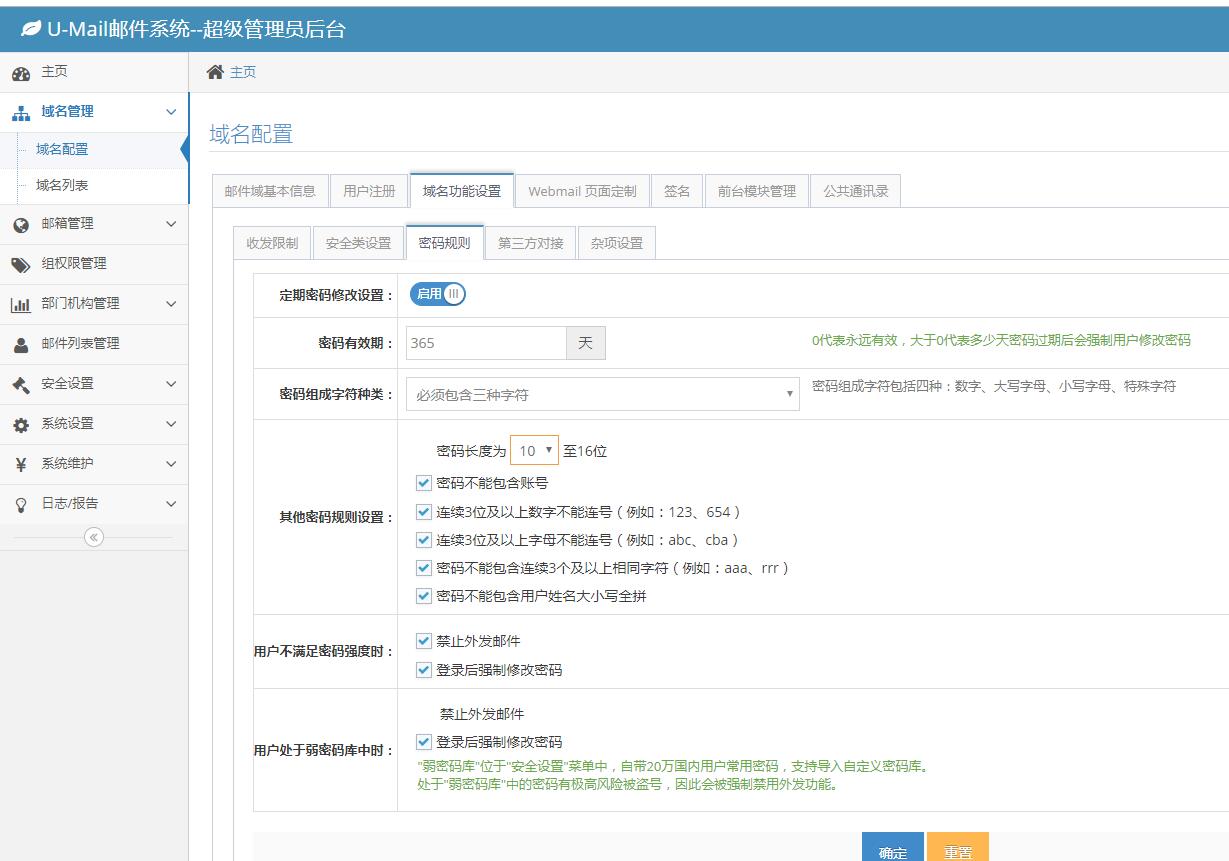Click the dashboard icon beside 主页

coord(20,73)
